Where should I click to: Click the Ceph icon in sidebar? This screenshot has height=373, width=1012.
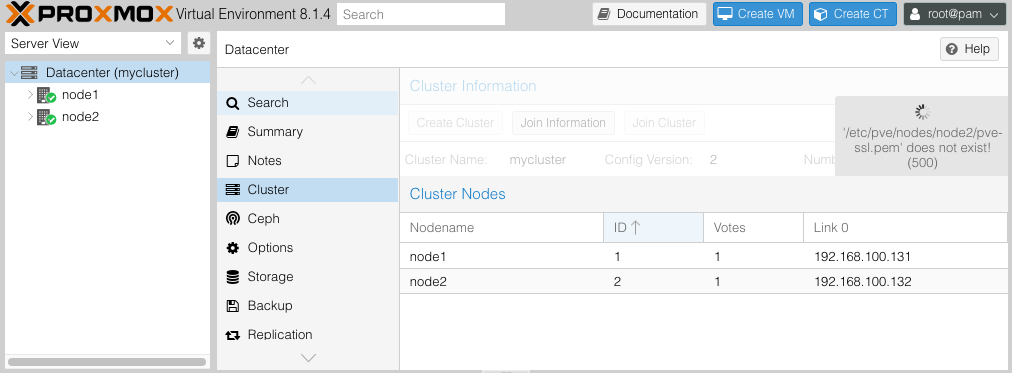tap(232, 219)
